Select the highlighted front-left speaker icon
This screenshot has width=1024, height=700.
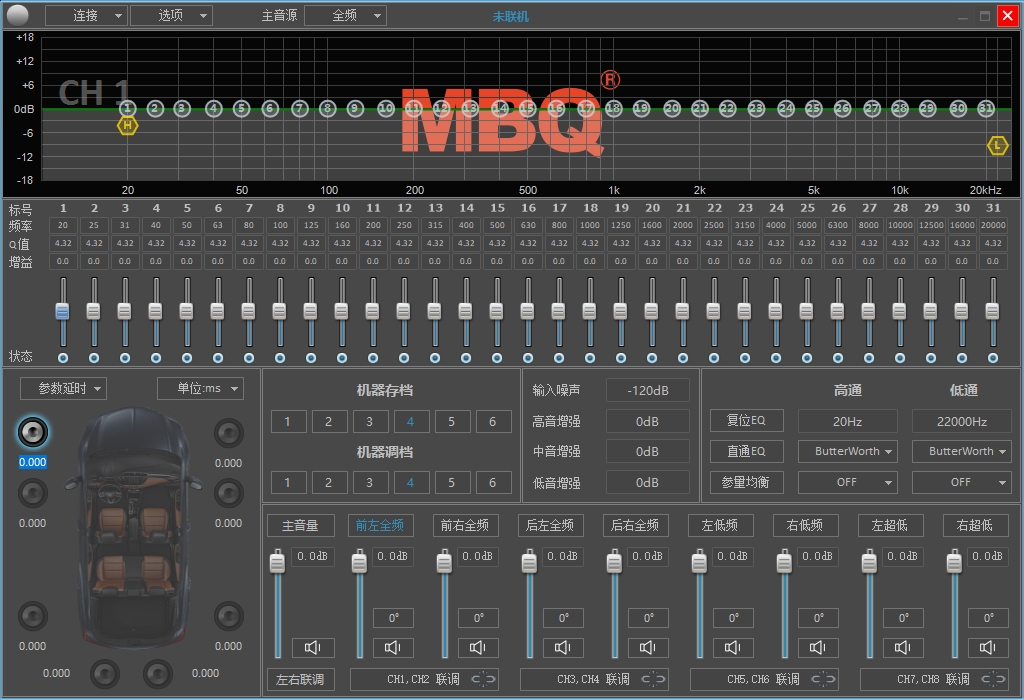32,432
